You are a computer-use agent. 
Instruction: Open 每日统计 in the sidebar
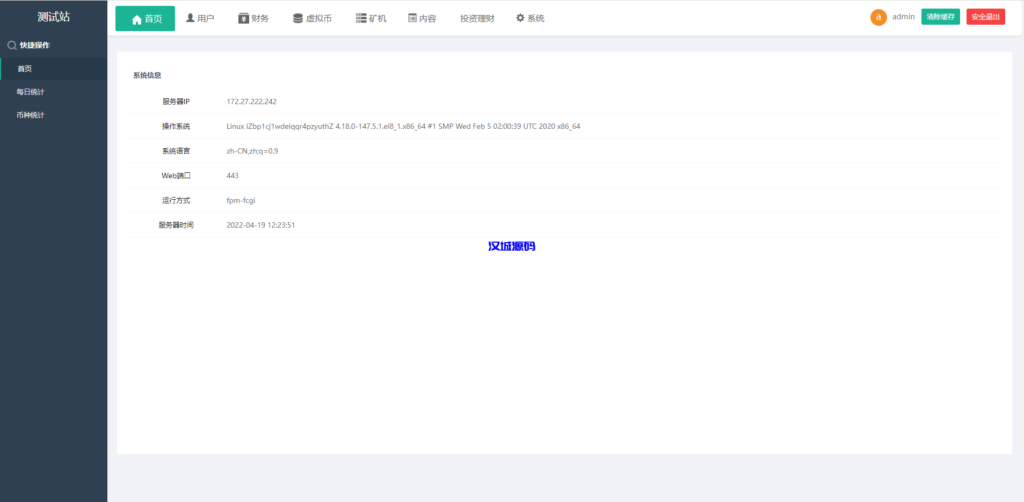[30, 92]
